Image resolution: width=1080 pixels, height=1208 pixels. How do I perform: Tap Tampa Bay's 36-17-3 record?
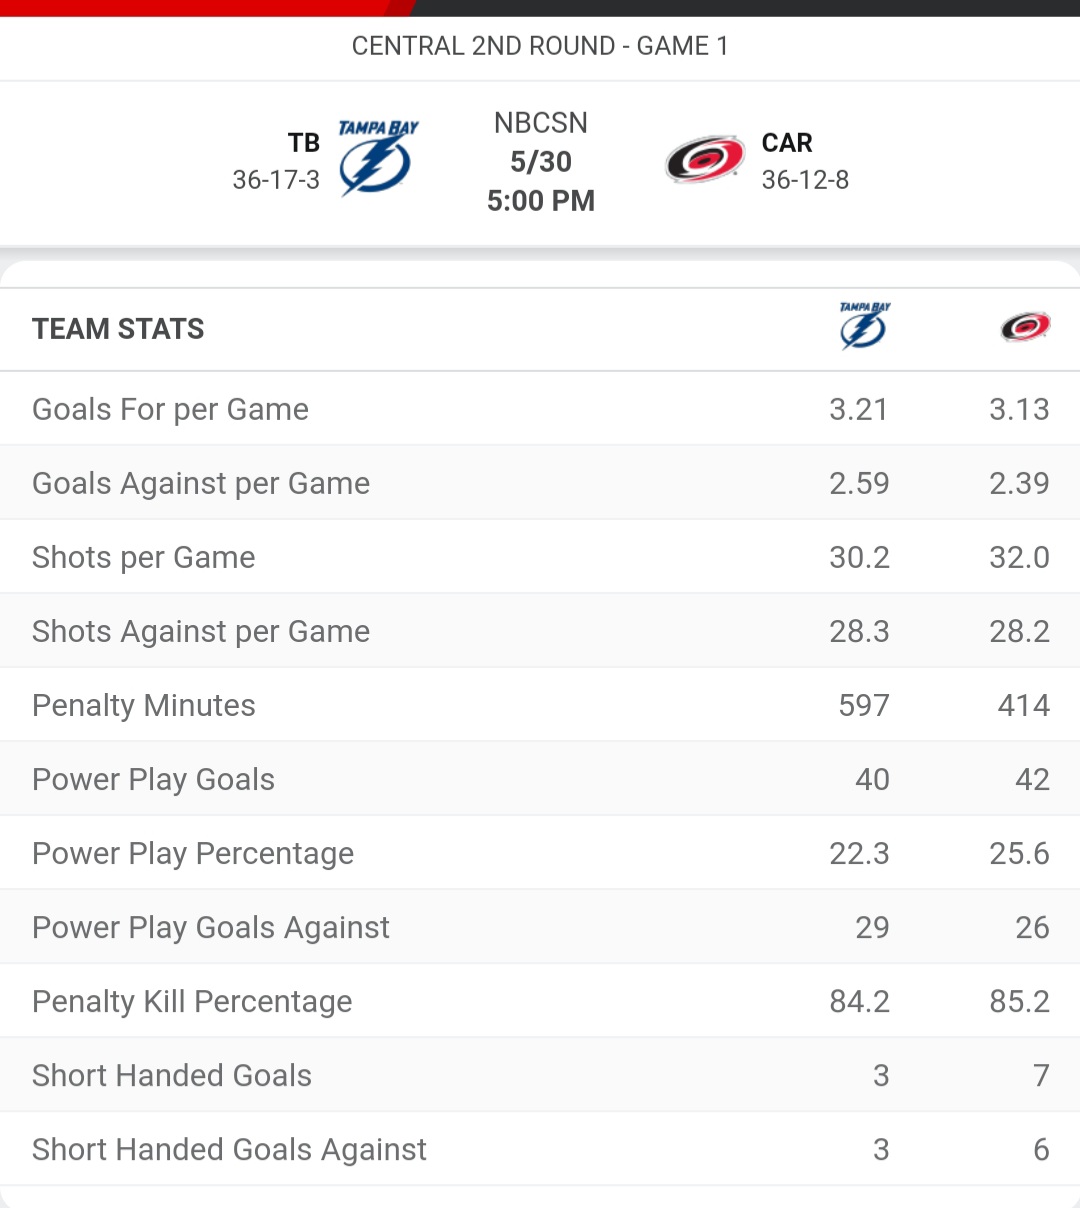tap(276, 180)
